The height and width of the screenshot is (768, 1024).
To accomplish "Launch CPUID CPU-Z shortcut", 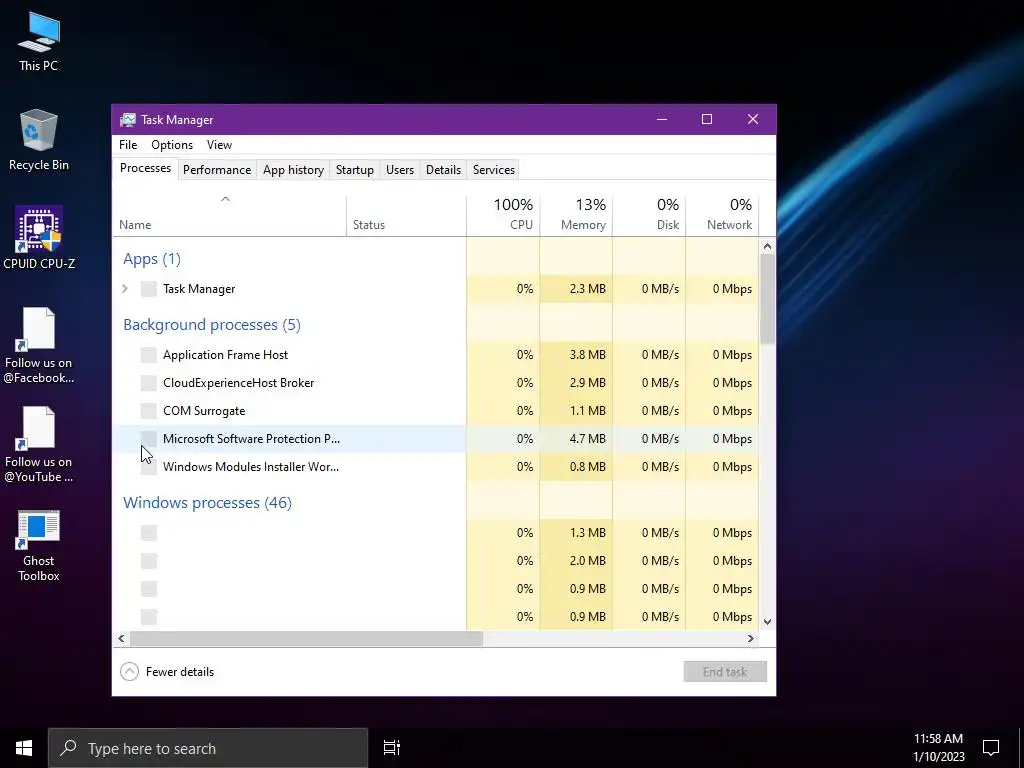I will click(x=39, y=238).
